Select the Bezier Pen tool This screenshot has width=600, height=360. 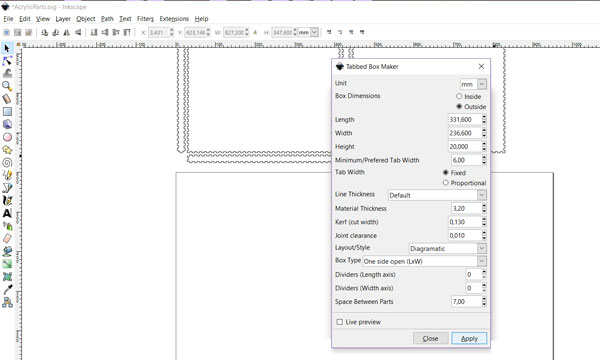coord(7,187)
